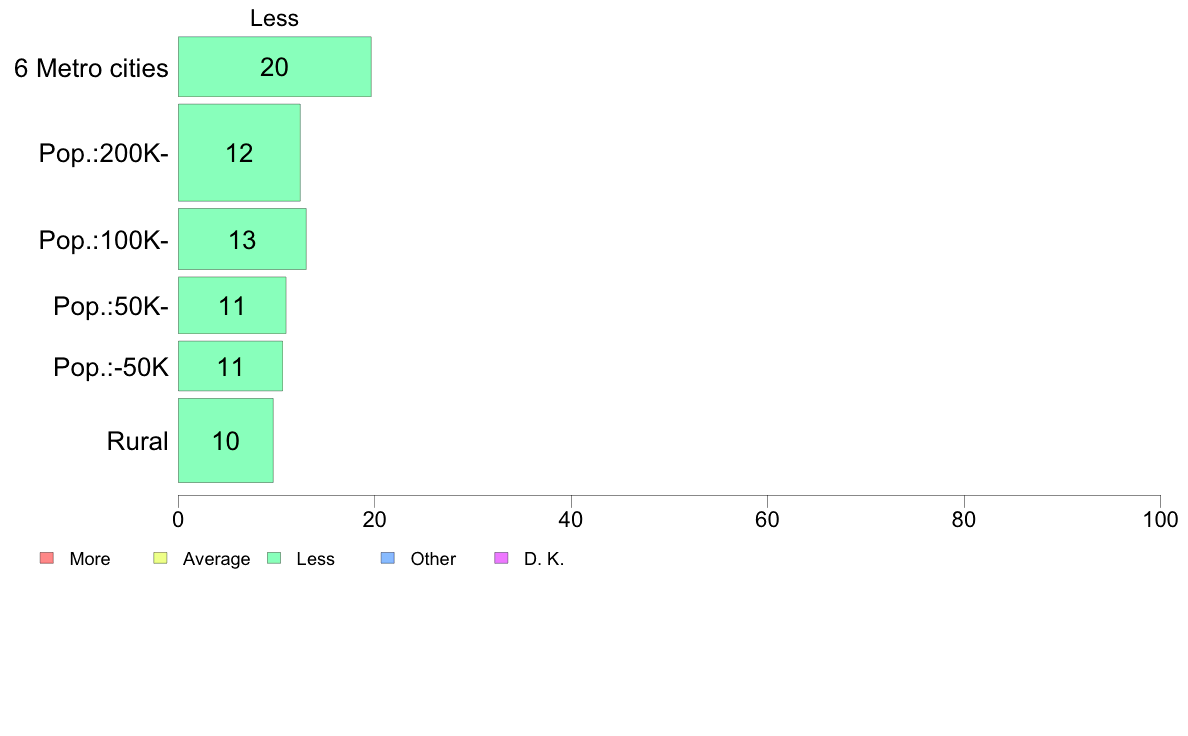Click the 100 tick on axis
This screenshot has width=1188, height=736.
pyautogui.click(x=1160, y=519)
